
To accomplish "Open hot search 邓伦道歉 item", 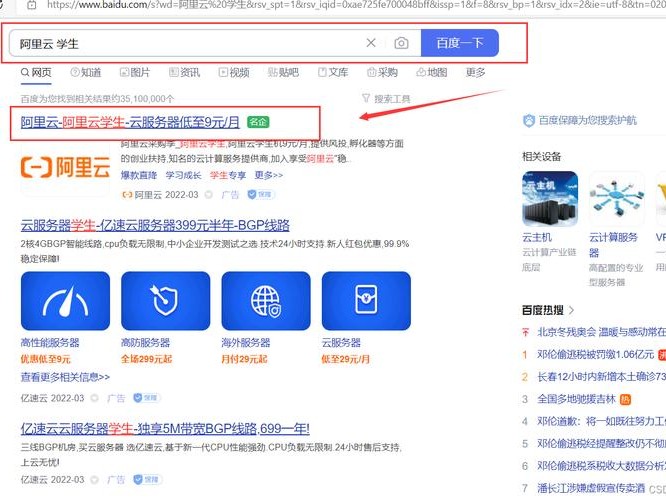I will (x=601, y=421).
